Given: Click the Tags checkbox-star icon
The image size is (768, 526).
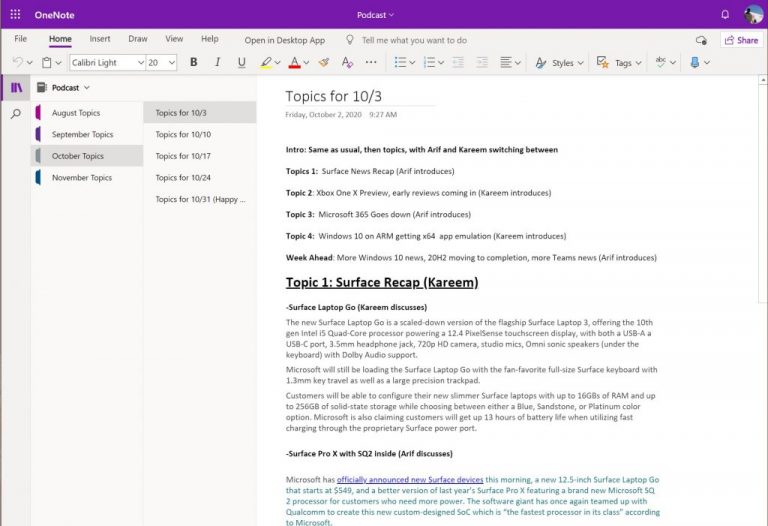Looking at the screenshot, I should [x=602, y=62].
